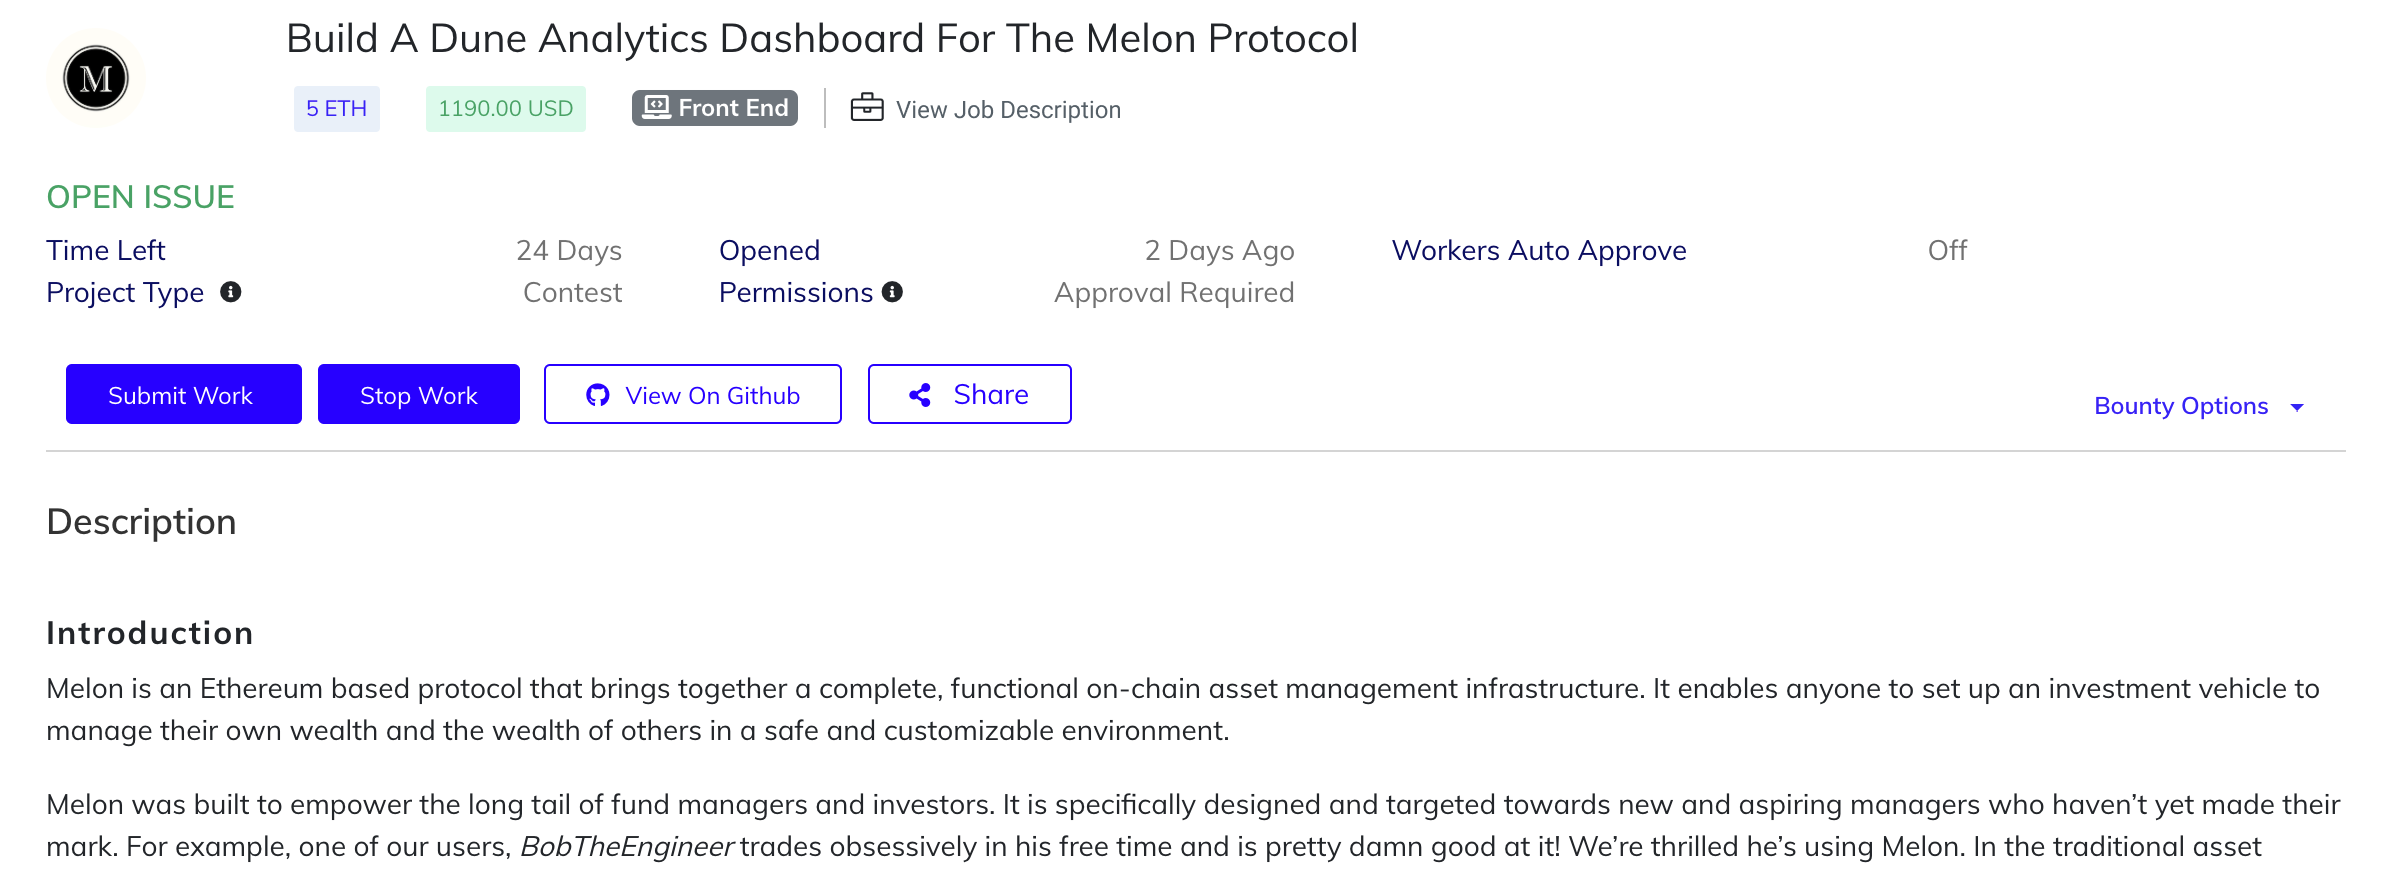
Task: Open View Job Description link
Action: 1007,110
